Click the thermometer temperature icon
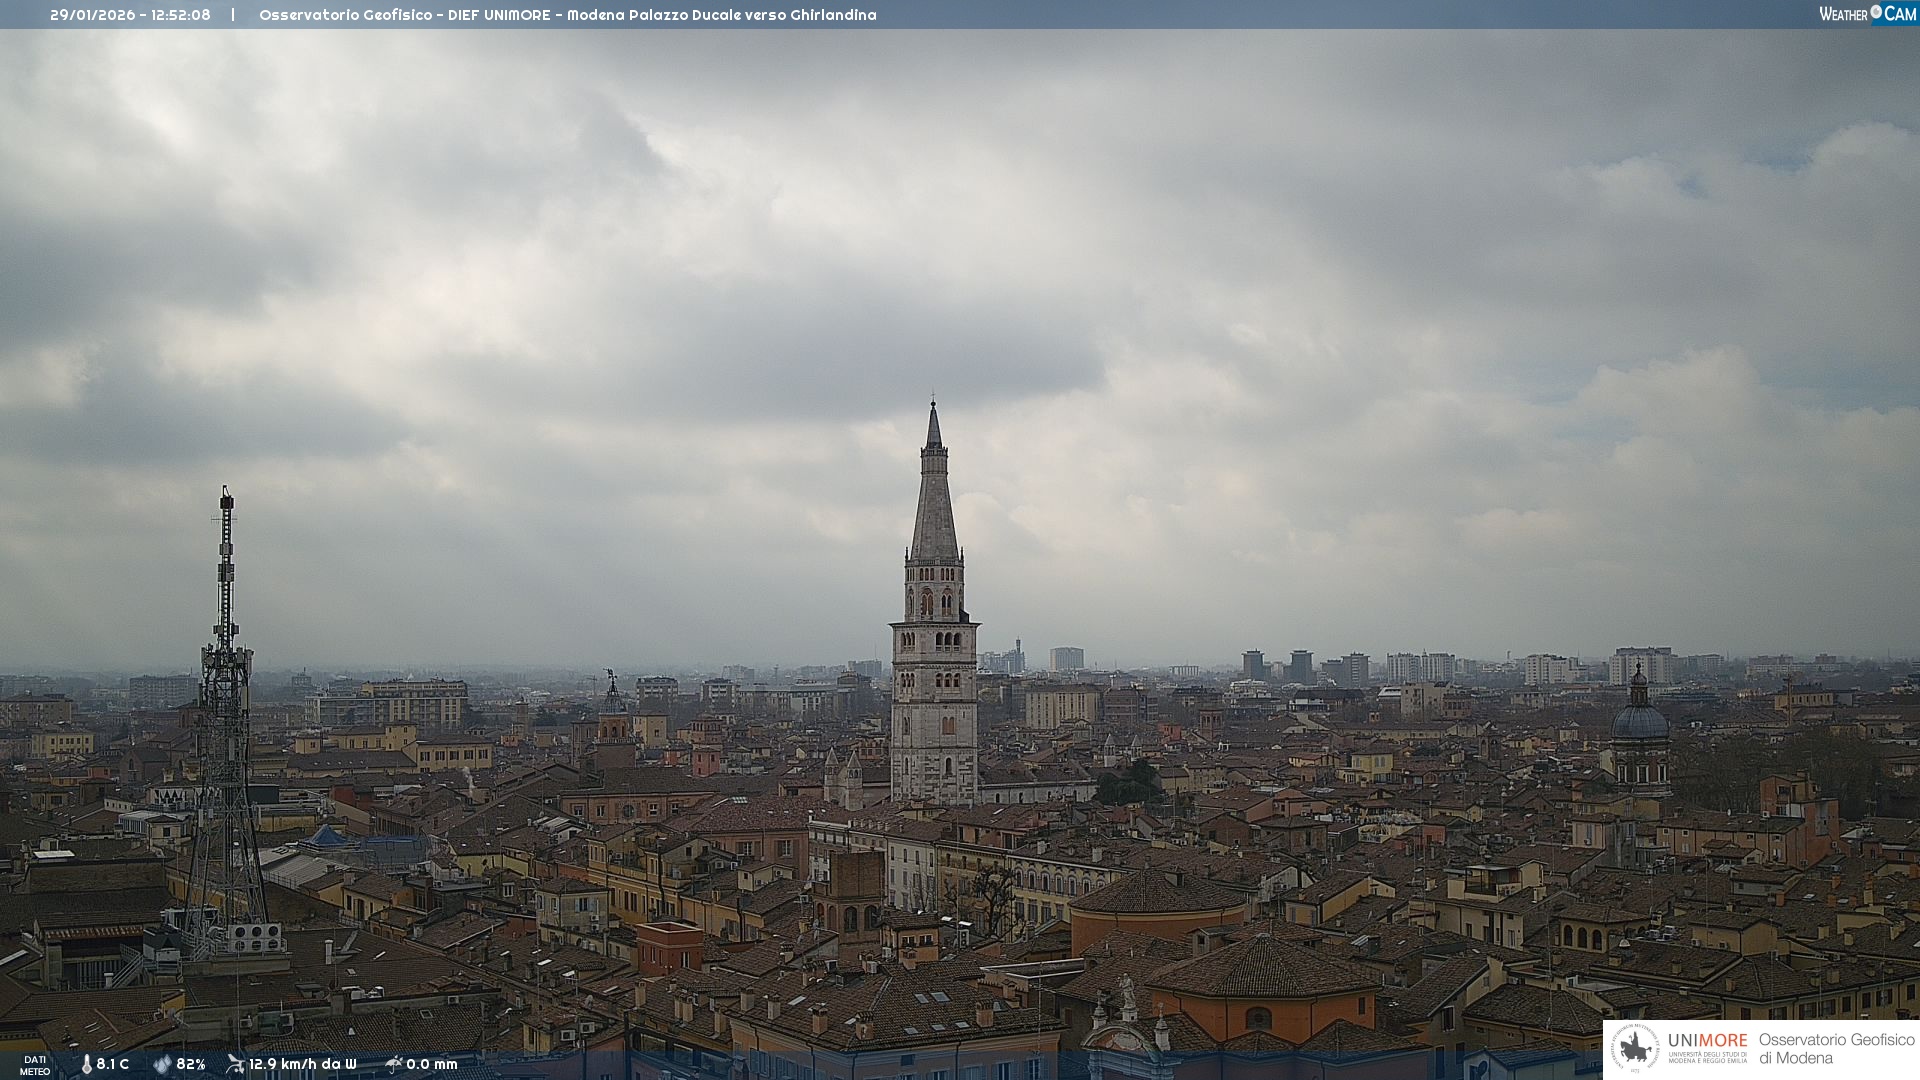Screen dimensions: 1920x1080 86,1064
